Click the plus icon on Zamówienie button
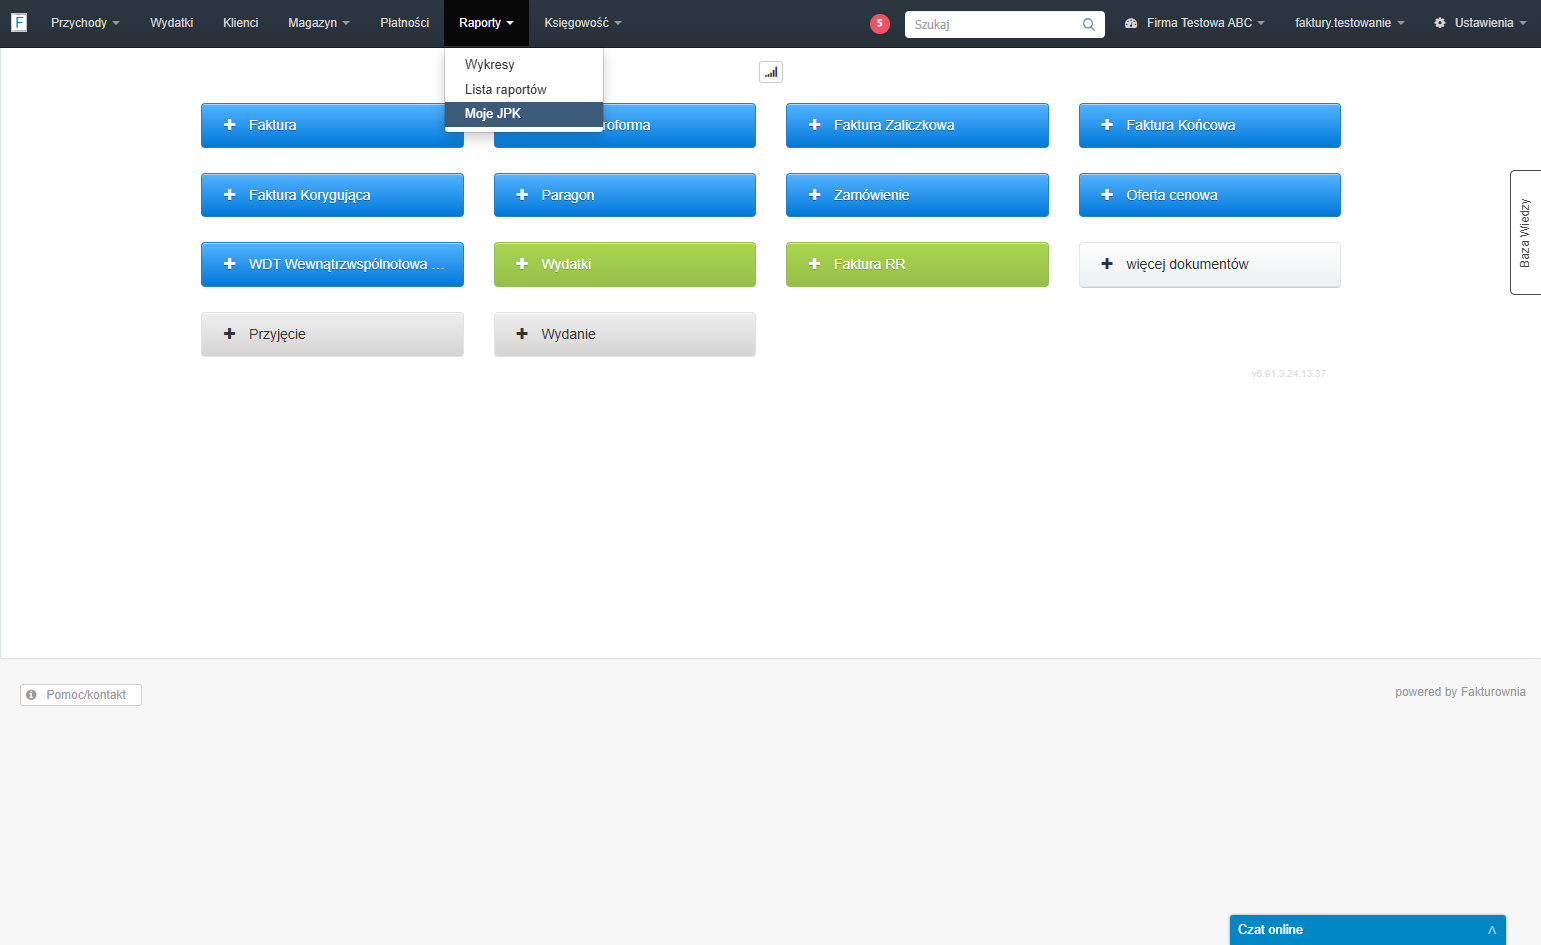Image resolution: width=1541 pixels, height=945 pixels. pyautogui.click(x=814, y=195)
